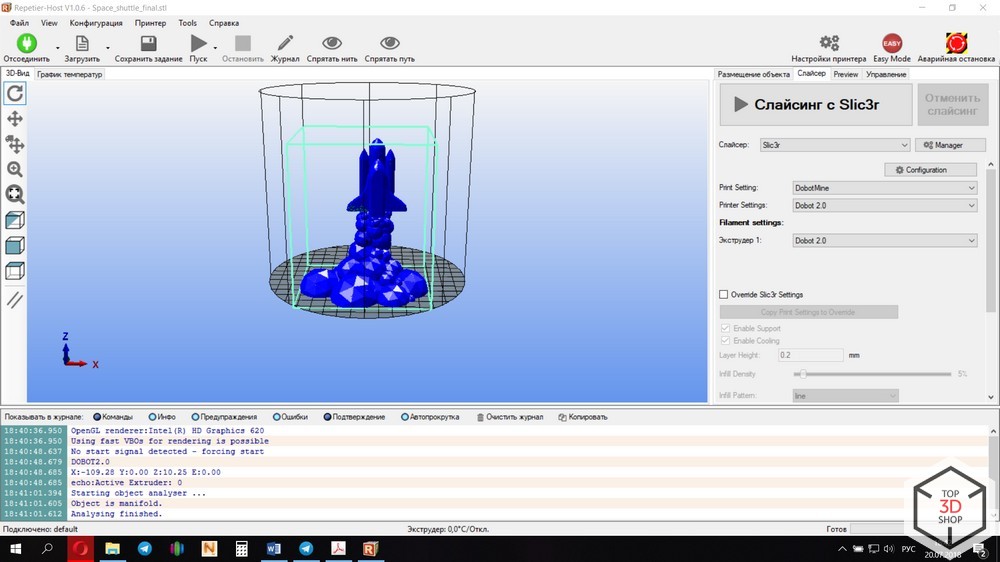1000x562 pixels.
Task: Open Word from the taskbar
Action: 274,549
